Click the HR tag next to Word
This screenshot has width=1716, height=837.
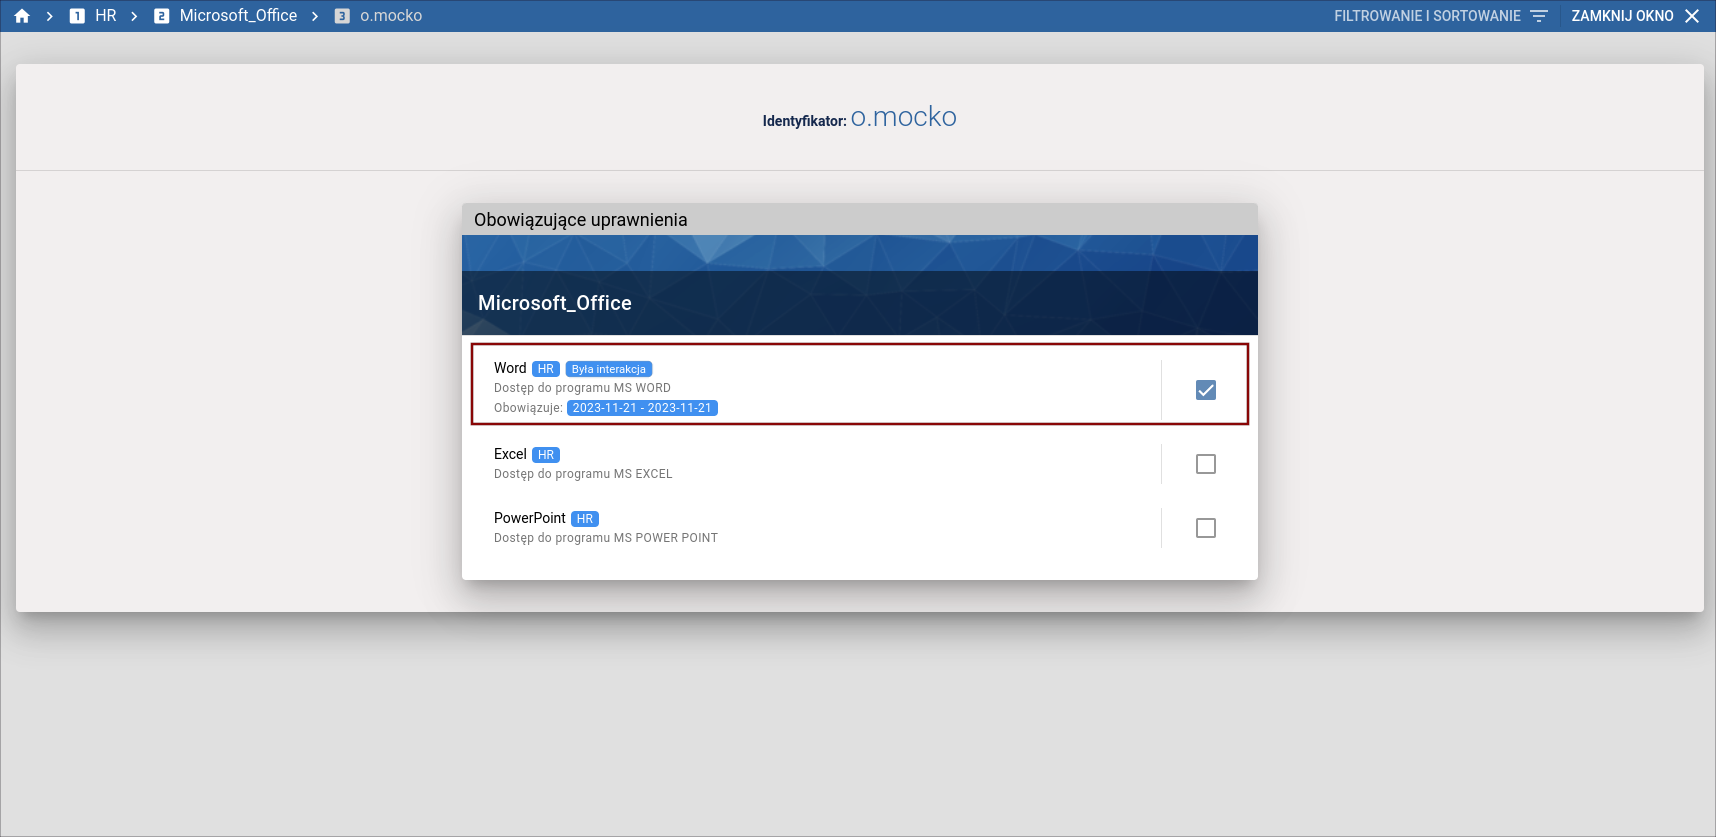[546, 369]
